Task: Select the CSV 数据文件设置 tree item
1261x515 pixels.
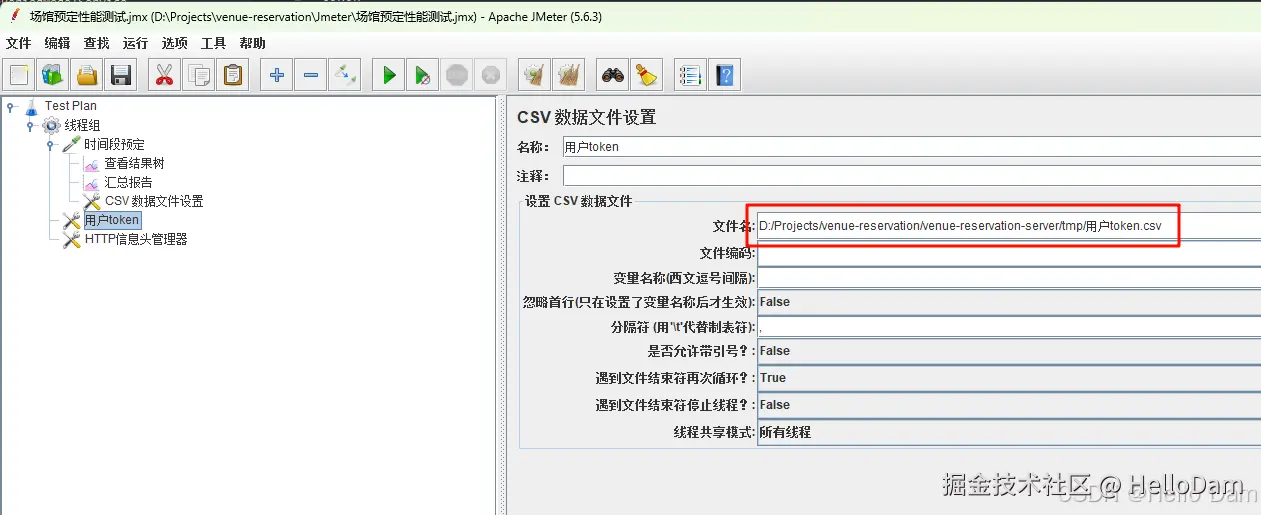Action: (x=154, y=201)
